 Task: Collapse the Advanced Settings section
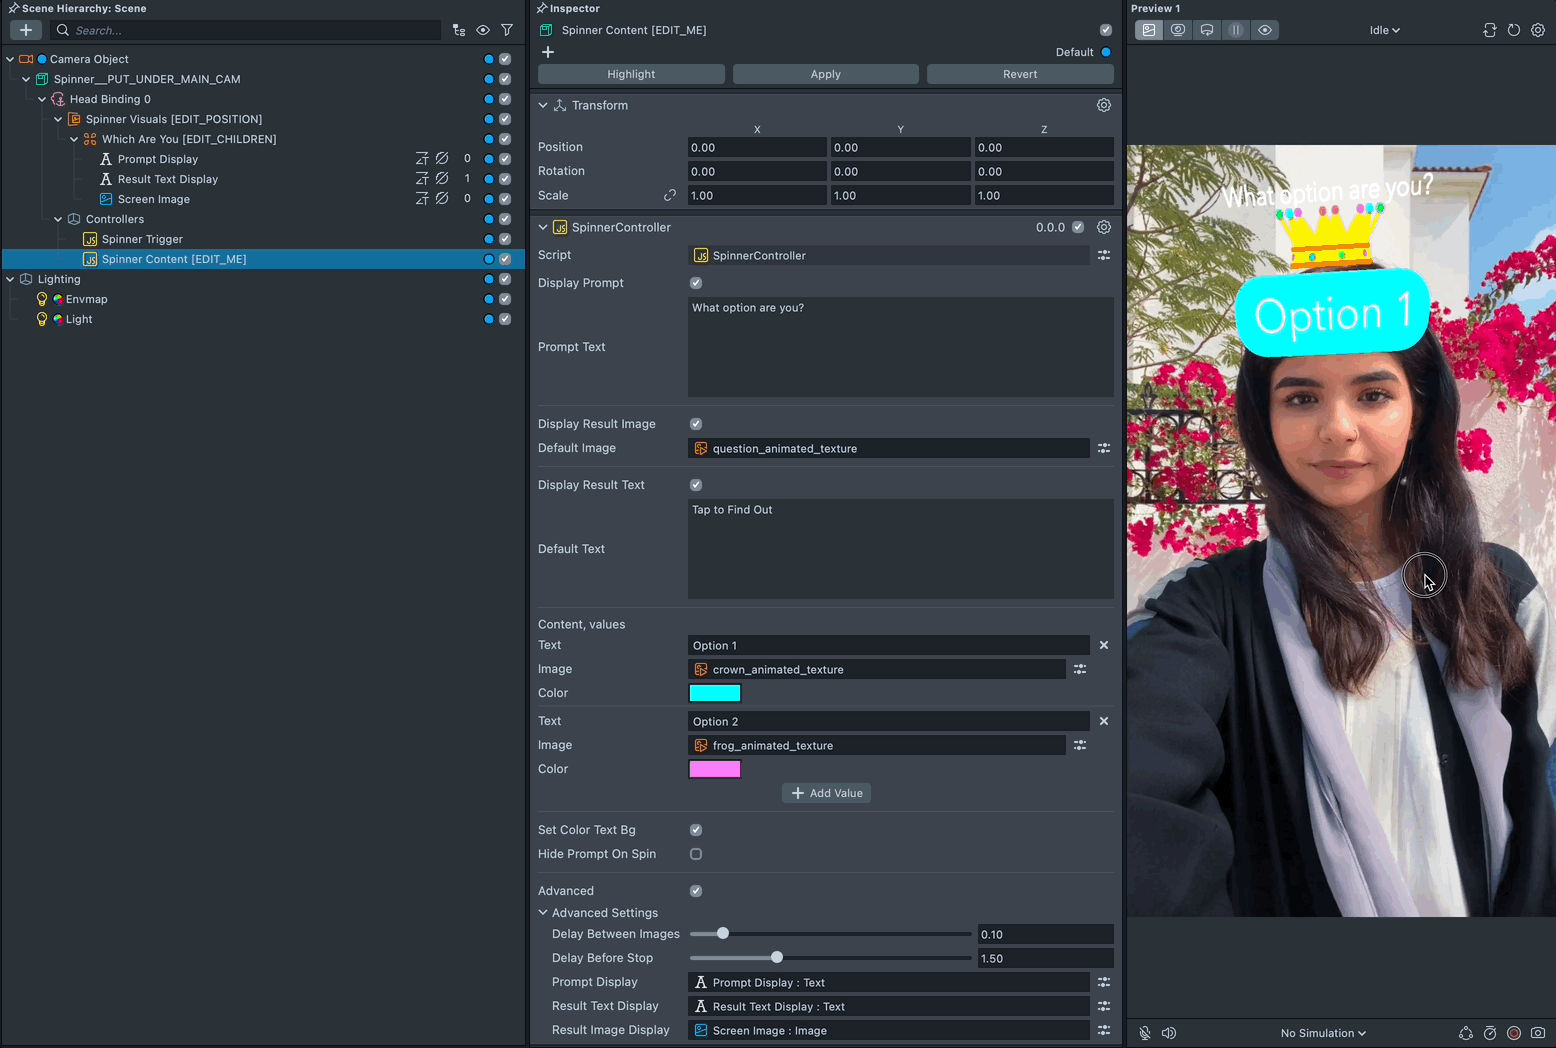pyautogui.click(x=543, y=913)
